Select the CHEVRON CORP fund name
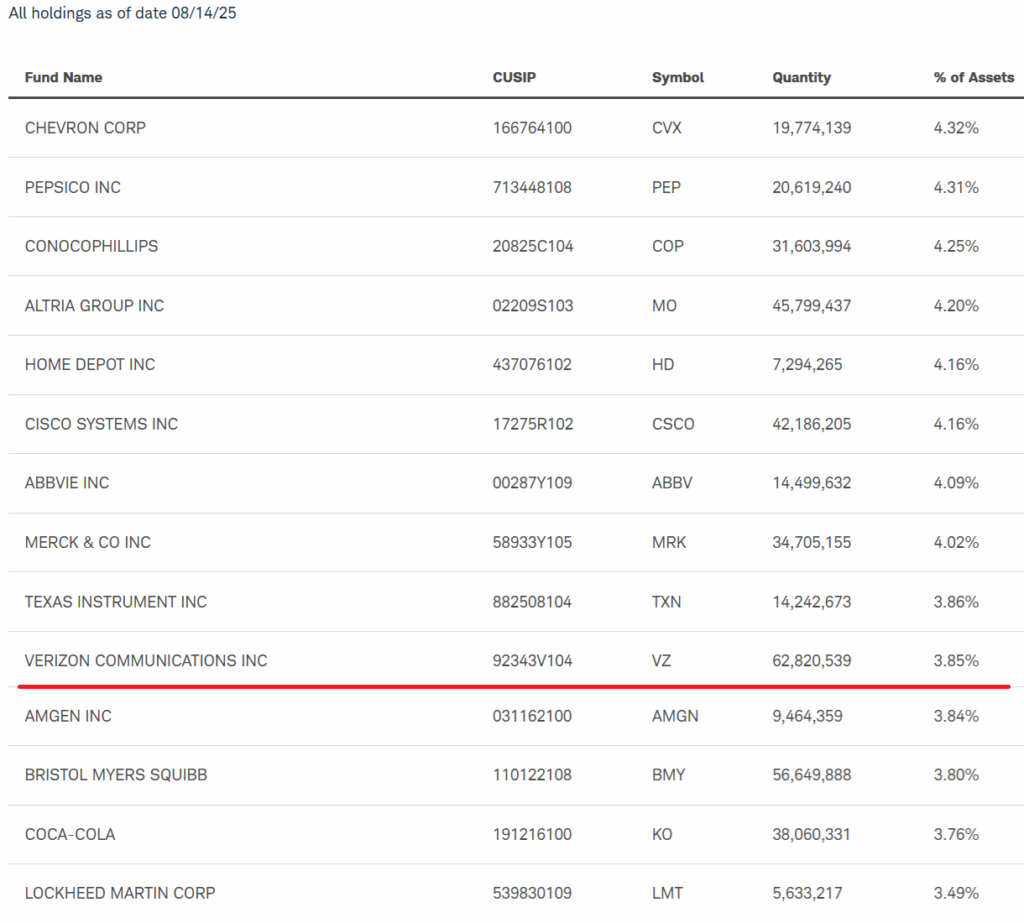This screenshot has width=1024, height=923. coord(85,127)
